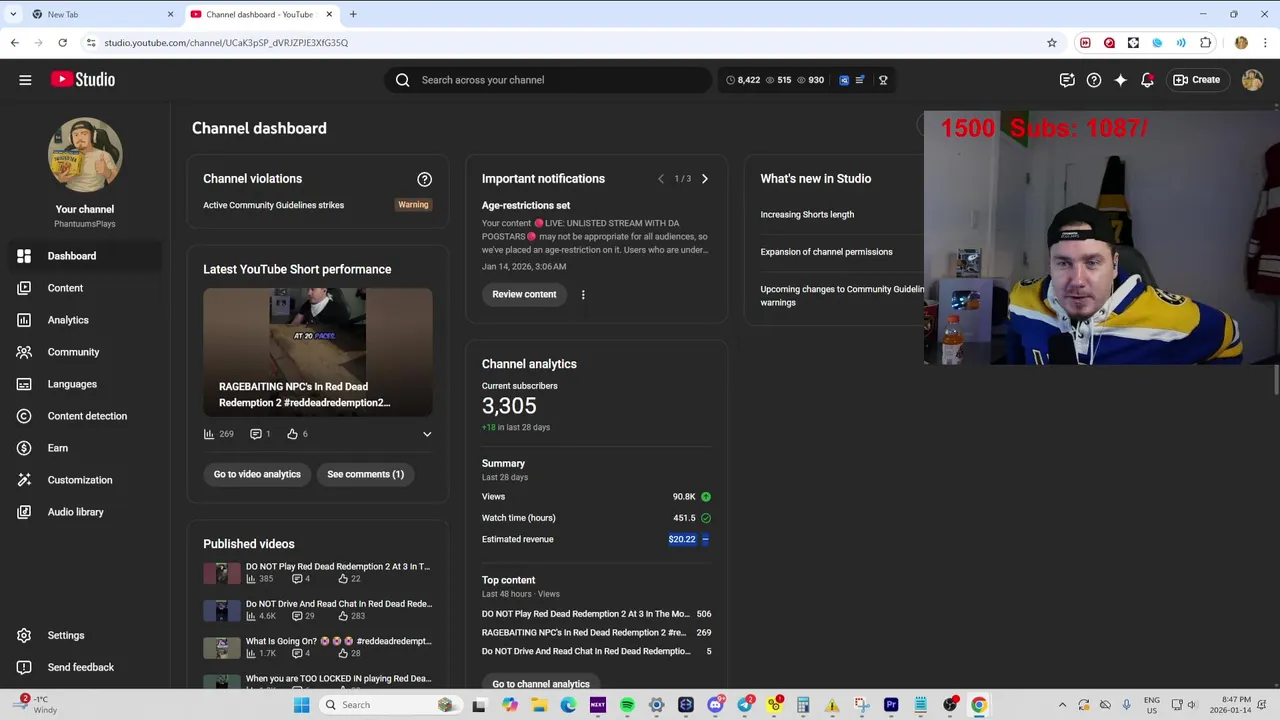Open Channel violations help icon
1280x720 pixels.
(x=424, y=179)
